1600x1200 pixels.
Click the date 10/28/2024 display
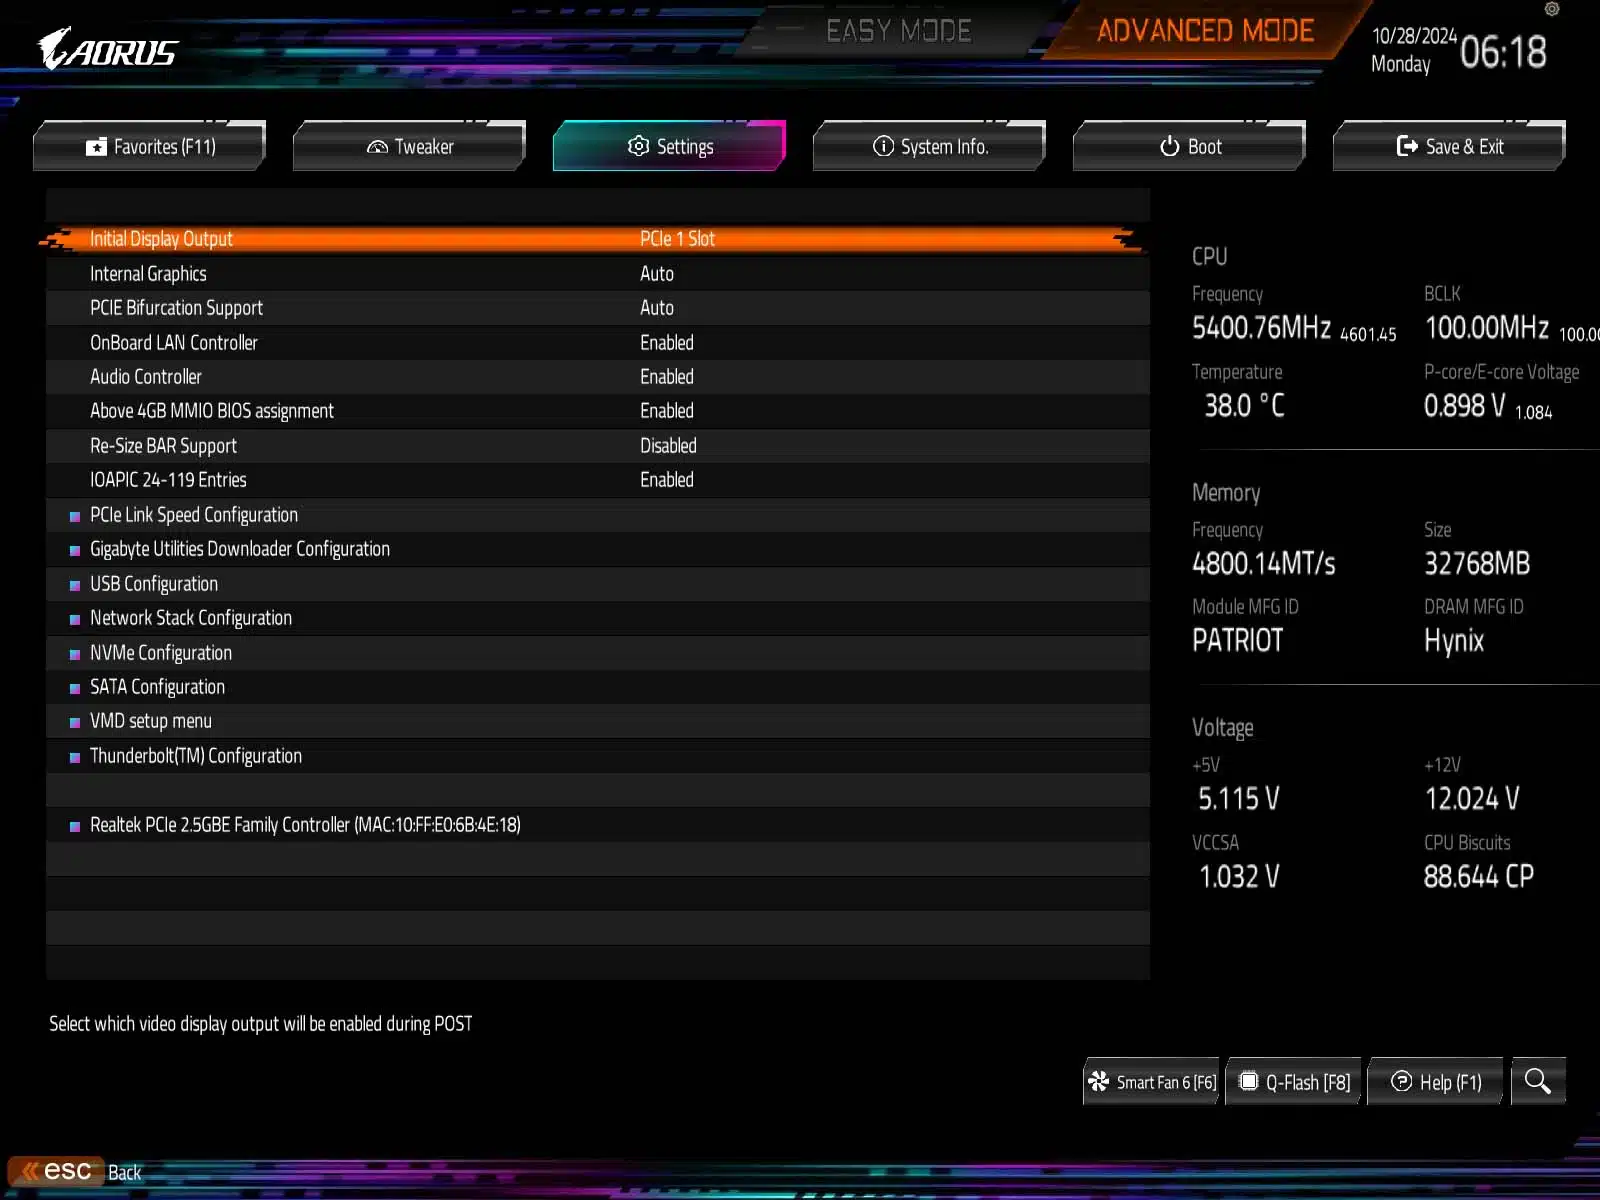[1414, 36]
